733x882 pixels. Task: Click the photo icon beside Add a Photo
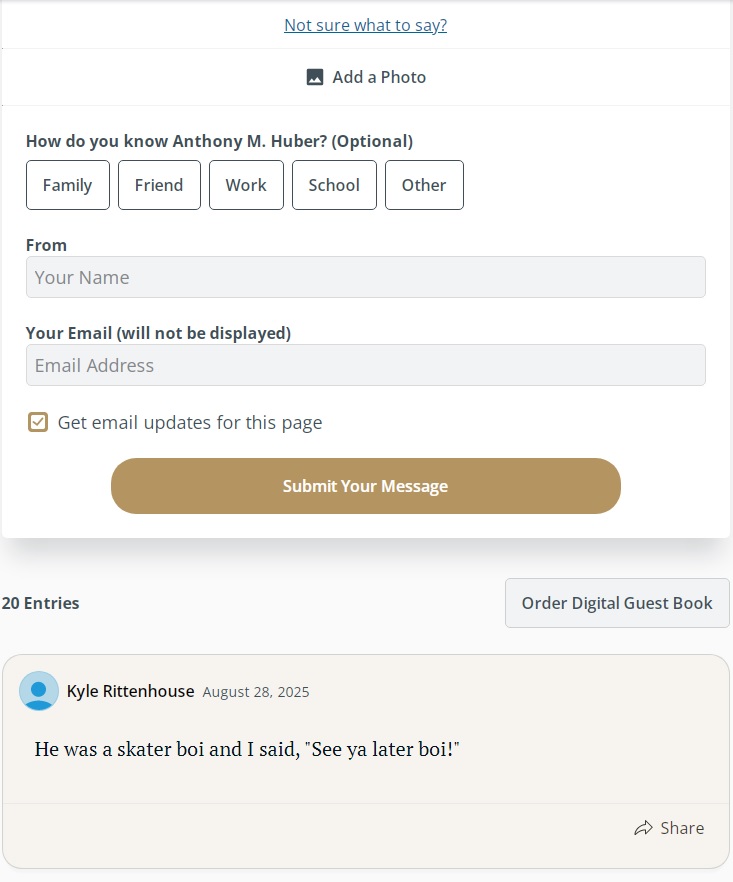315,77
